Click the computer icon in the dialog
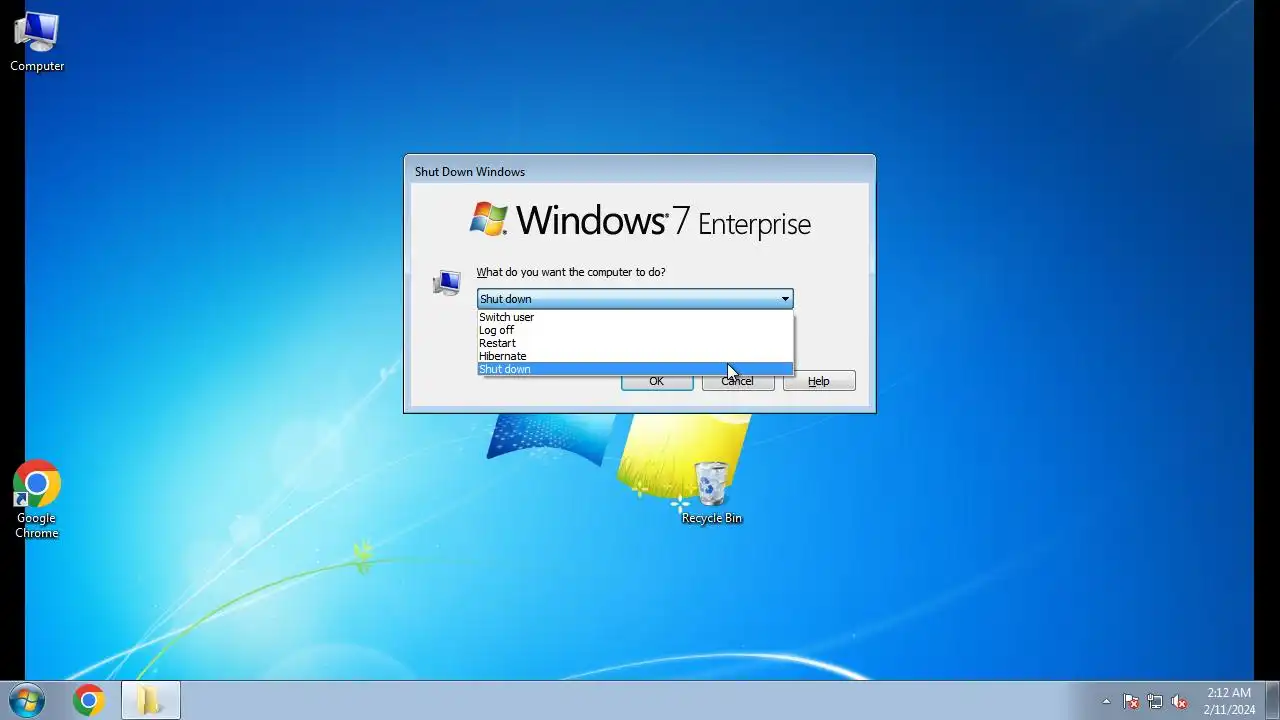This screenshot has height=720, width=1280. tap(447, 283)
